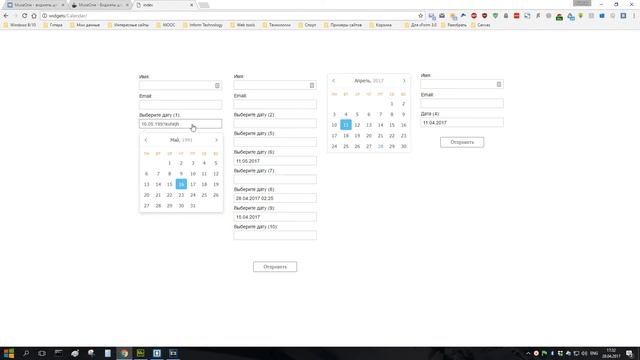
Task: Focus the Выберите дату (10) input
Action: (275, 236)
